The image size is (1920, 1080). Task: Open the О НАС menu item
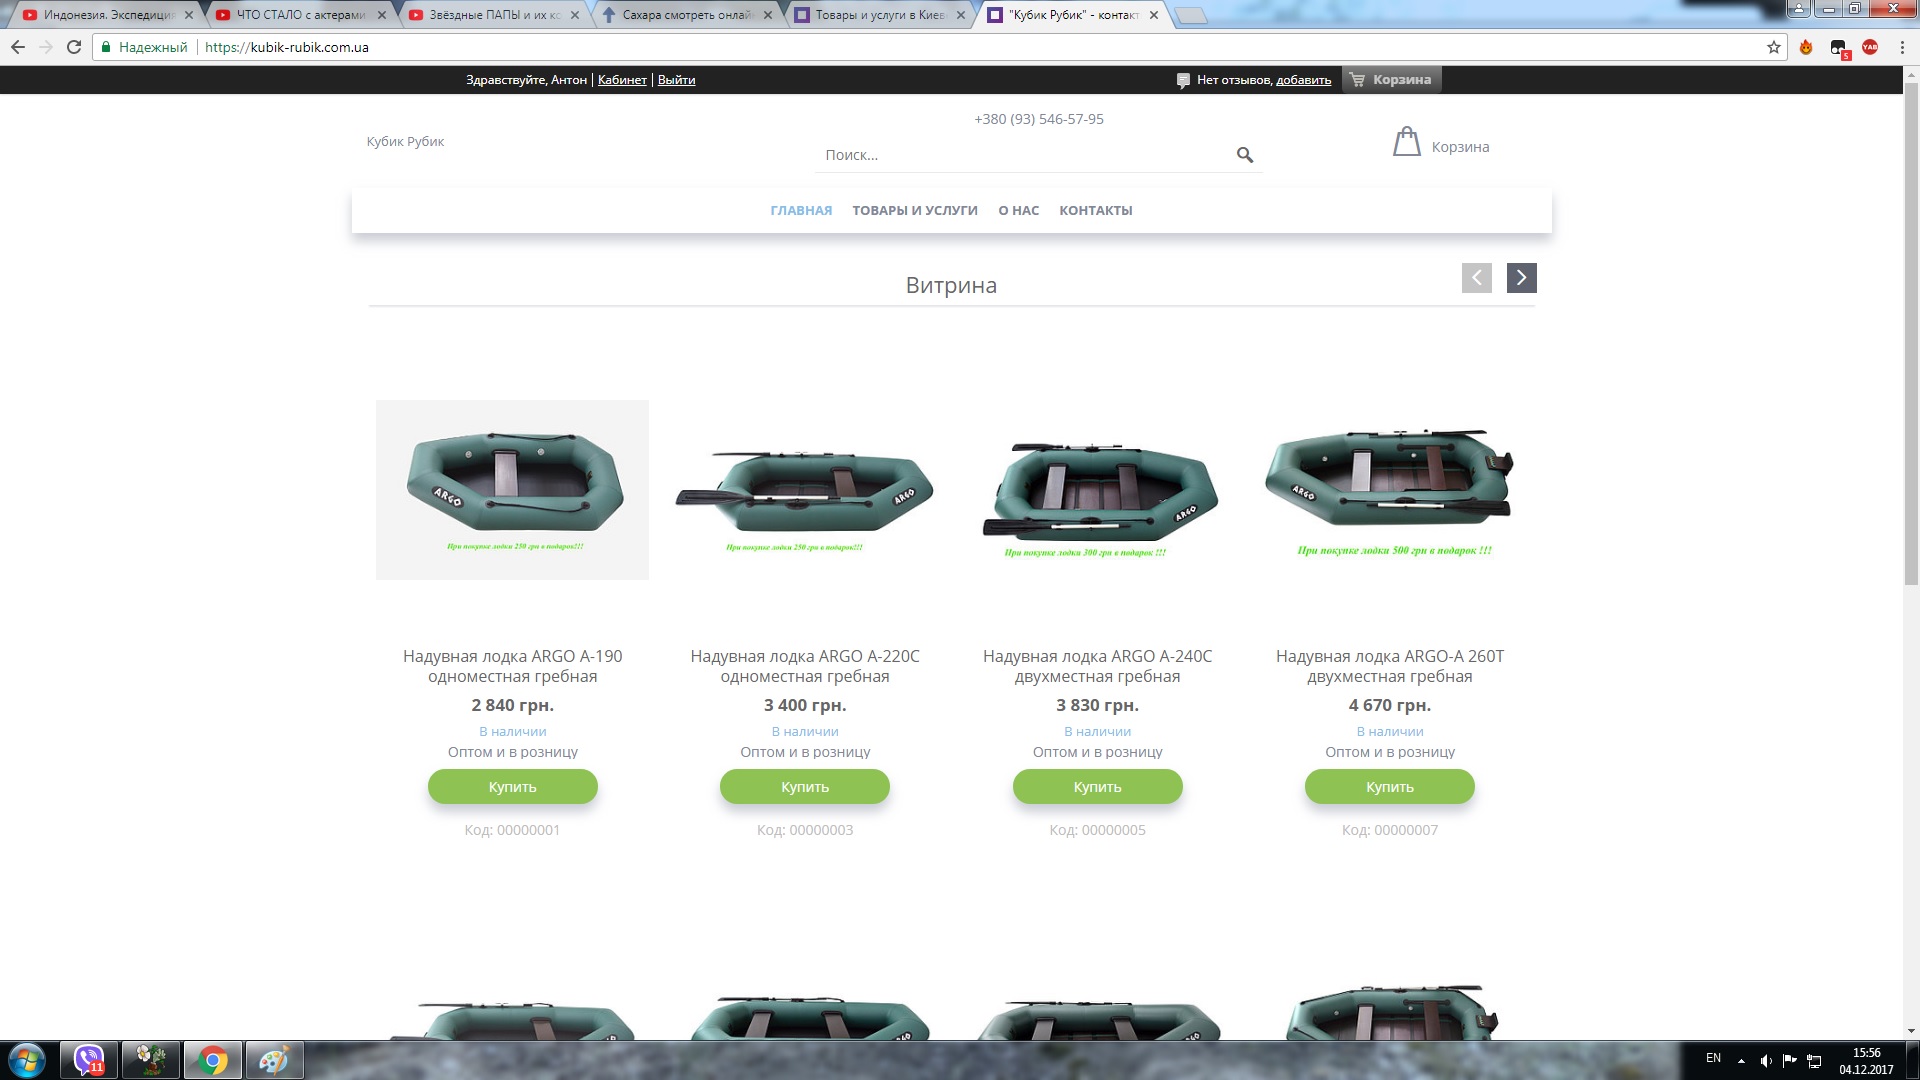[x=1018, y=210]
